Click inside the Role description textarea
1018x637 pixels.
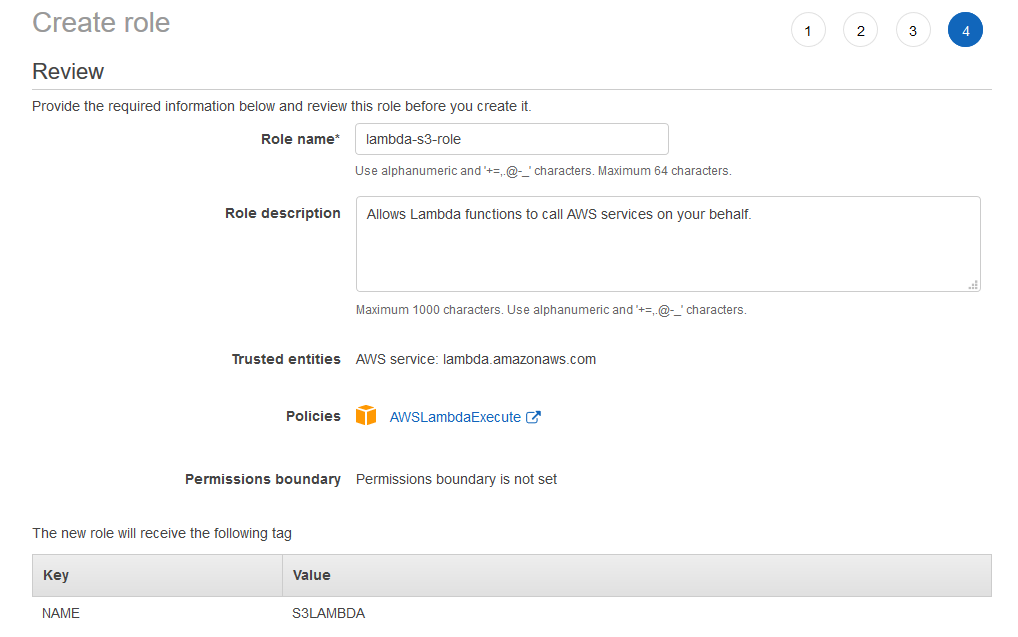pyautogui.click(x=668, y=244)
